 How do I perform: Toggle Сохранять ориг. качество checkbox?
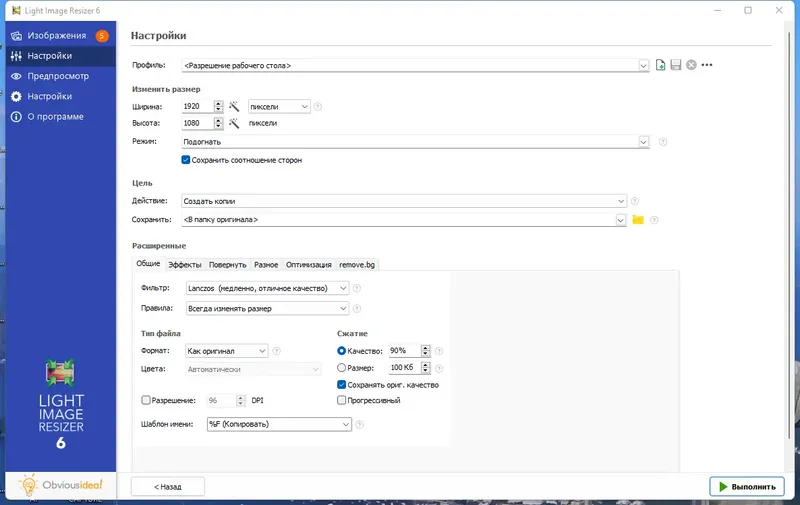pyautogui.click(x=341, y=385)
